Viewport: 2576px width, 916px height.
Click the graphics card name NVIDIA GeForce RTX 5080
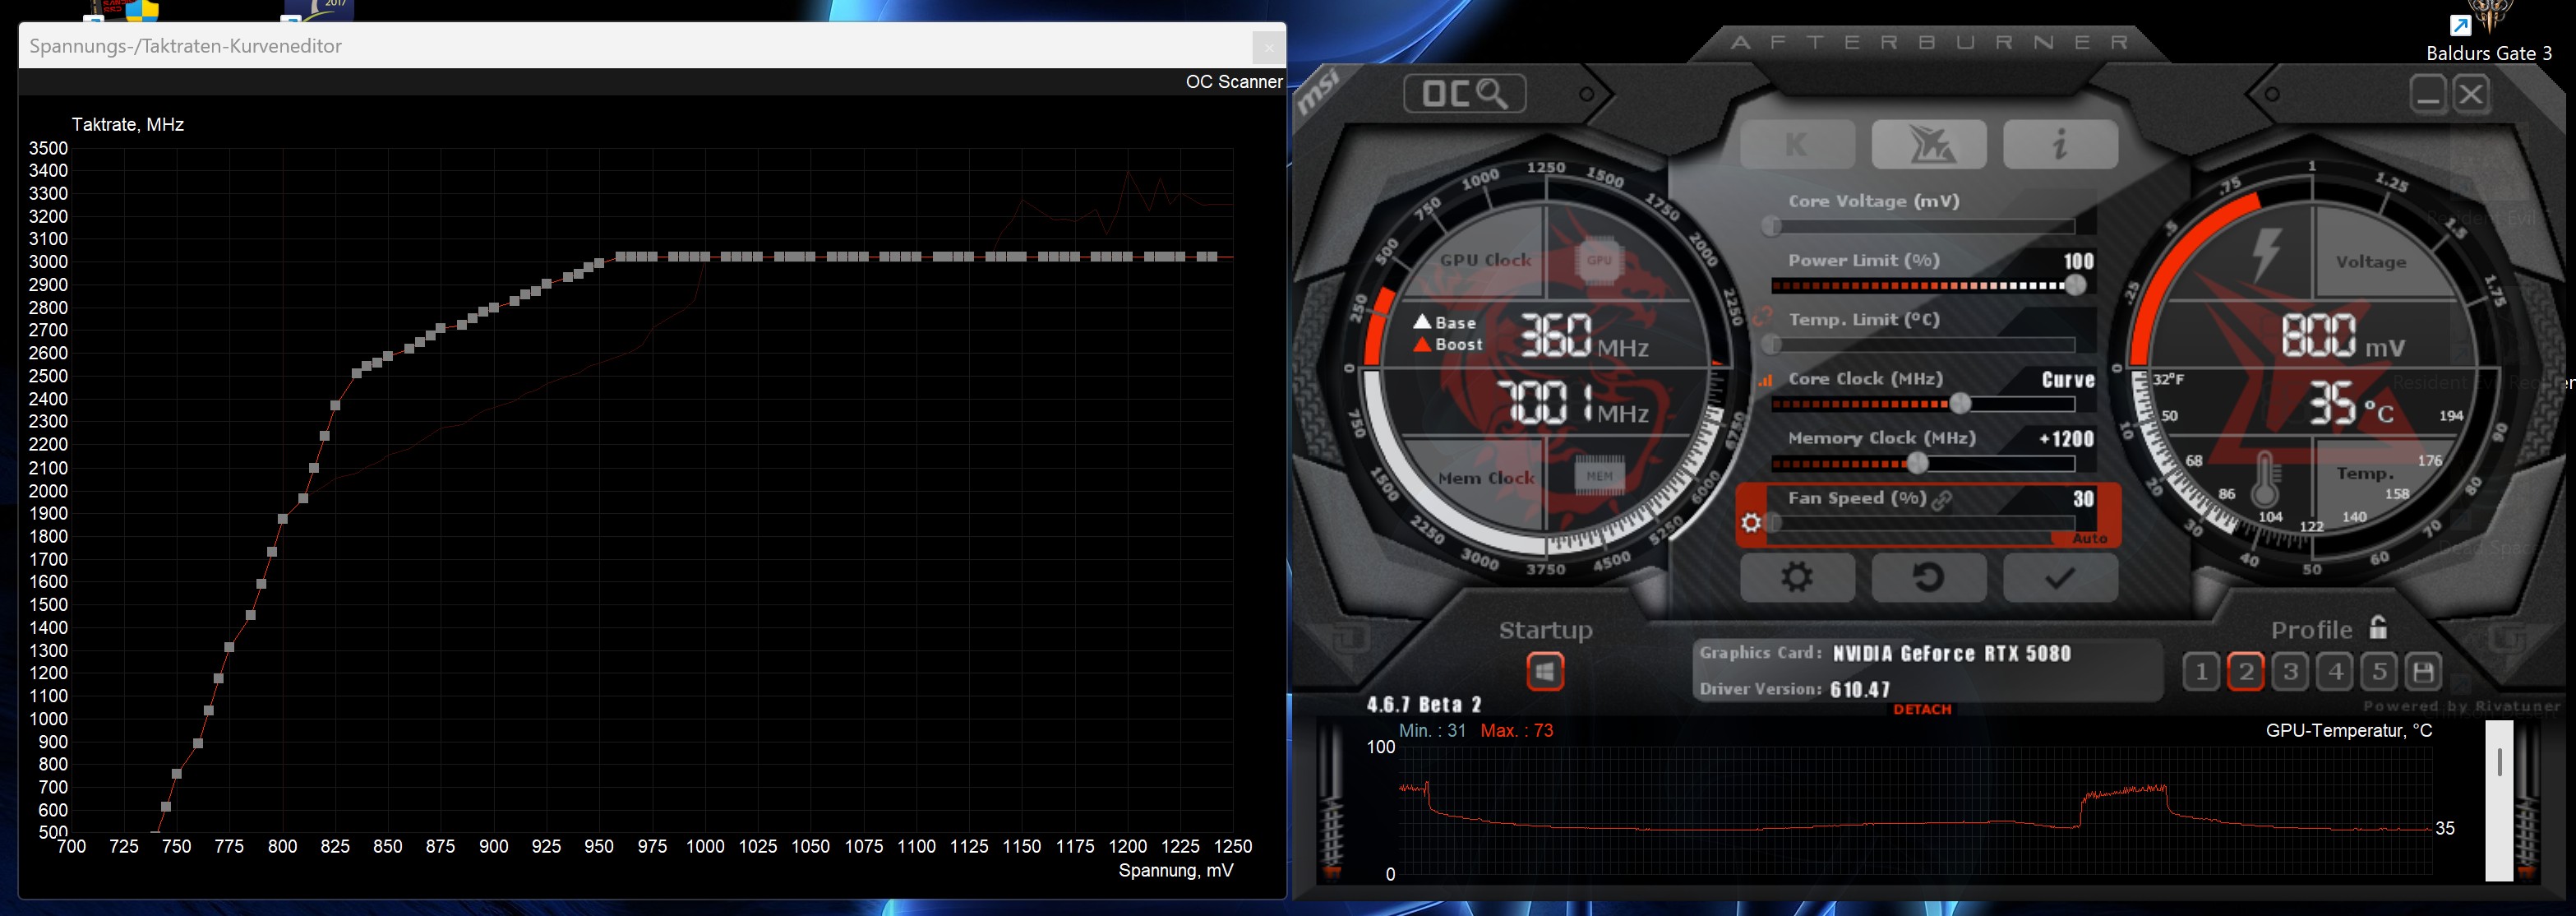pyautogui.click(x=1951, y=654)
